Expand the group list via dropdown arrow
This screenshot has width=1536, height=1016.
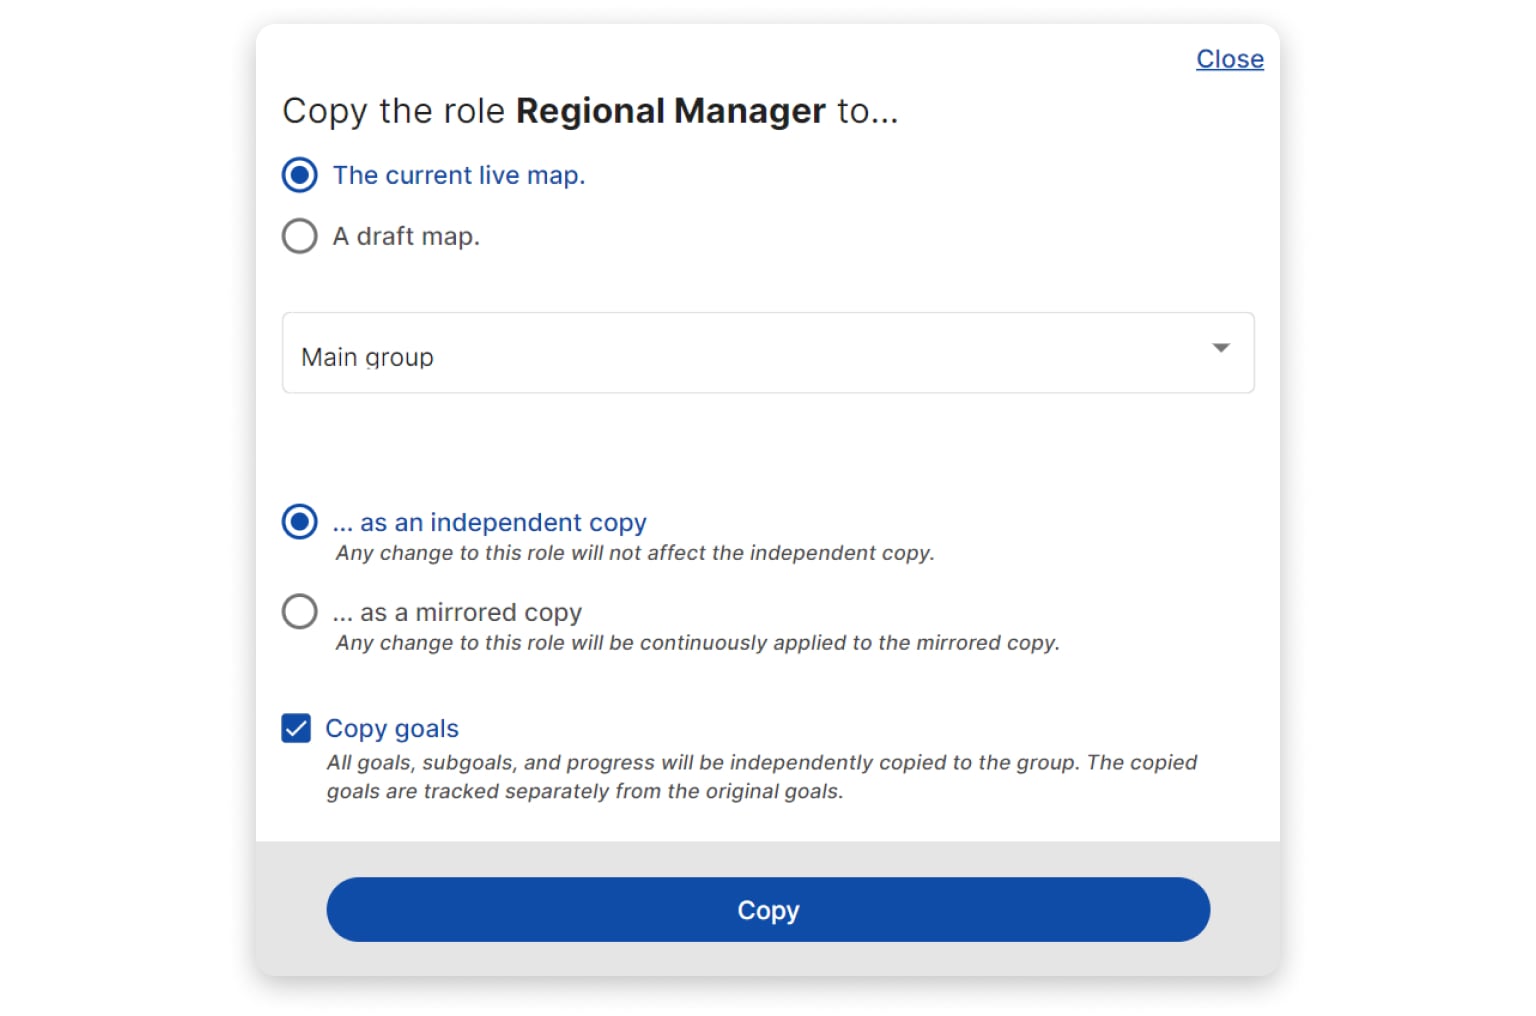[1220, 348]
